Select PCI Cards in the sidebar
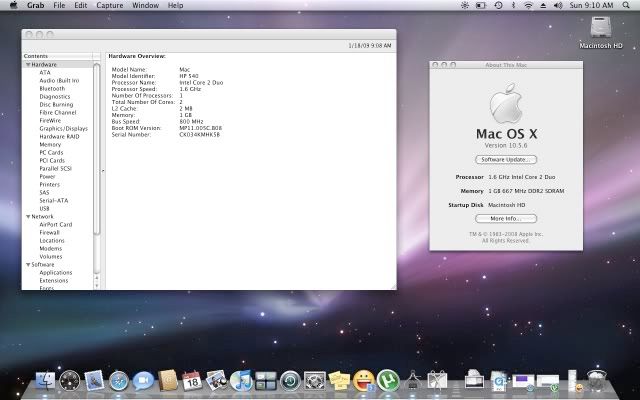The height and width of the screenshot is (400, 640). (52, 160)
